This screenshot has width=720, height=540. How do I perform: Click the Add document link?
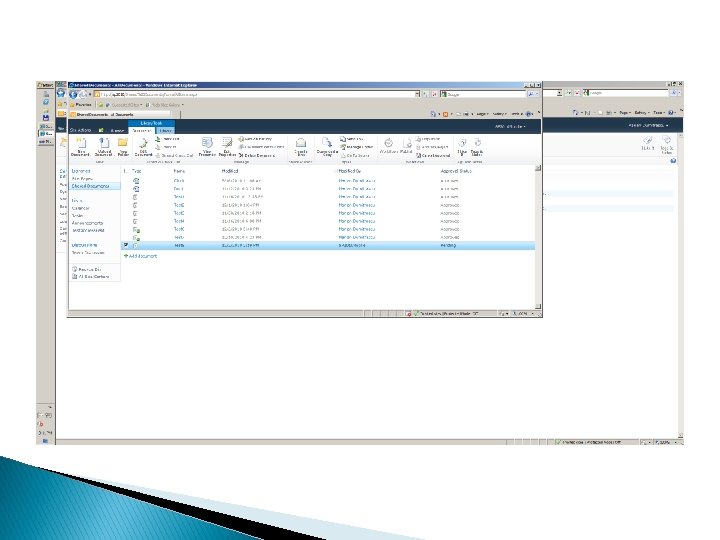pyautogui.click(x=141, y=256)
